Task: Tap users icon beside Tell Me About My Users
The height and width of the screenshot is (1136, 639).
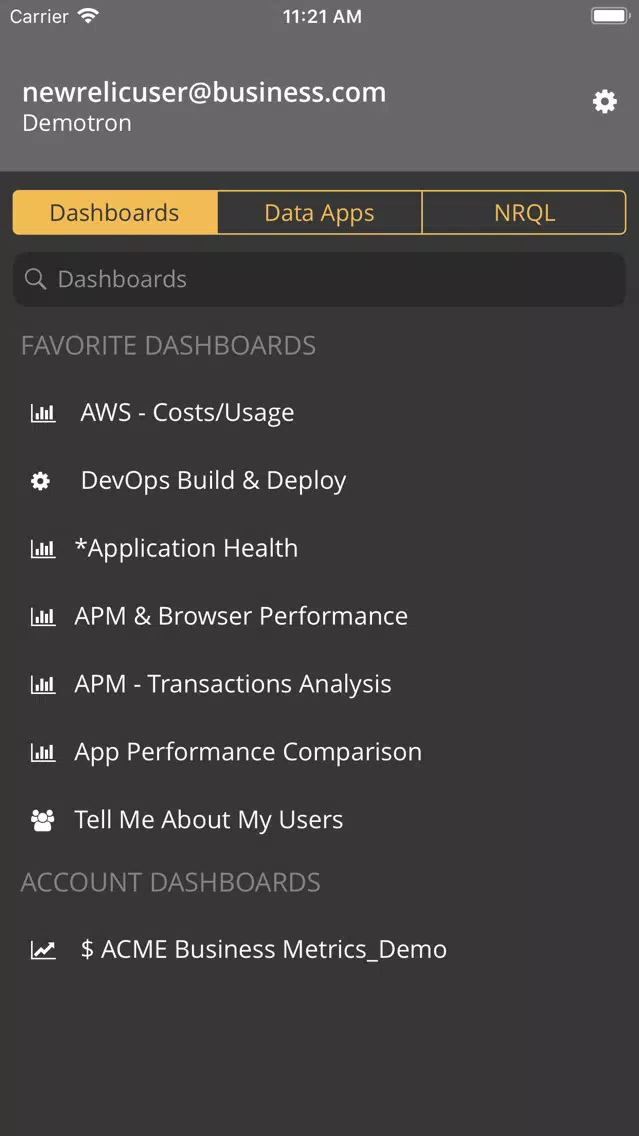Action: 43,820
